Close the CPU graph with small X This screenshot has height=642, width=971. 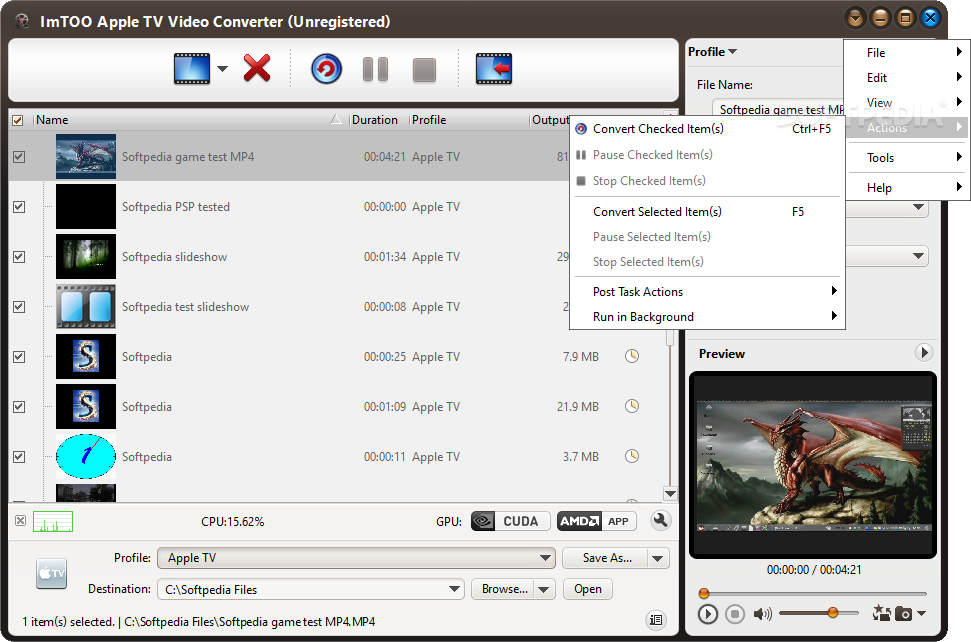click(20, 521)
